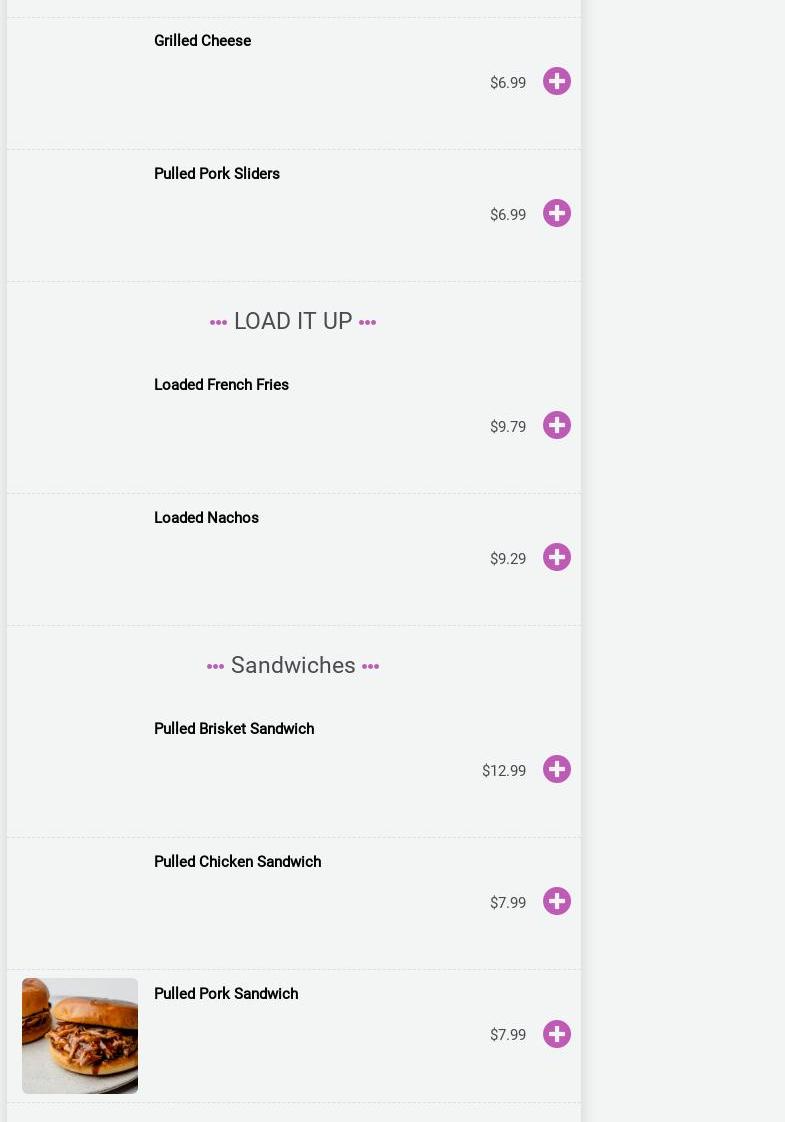Open Loaded Nachos item details
Viewport: 785px width, 1122px height.
click(206, 518)
